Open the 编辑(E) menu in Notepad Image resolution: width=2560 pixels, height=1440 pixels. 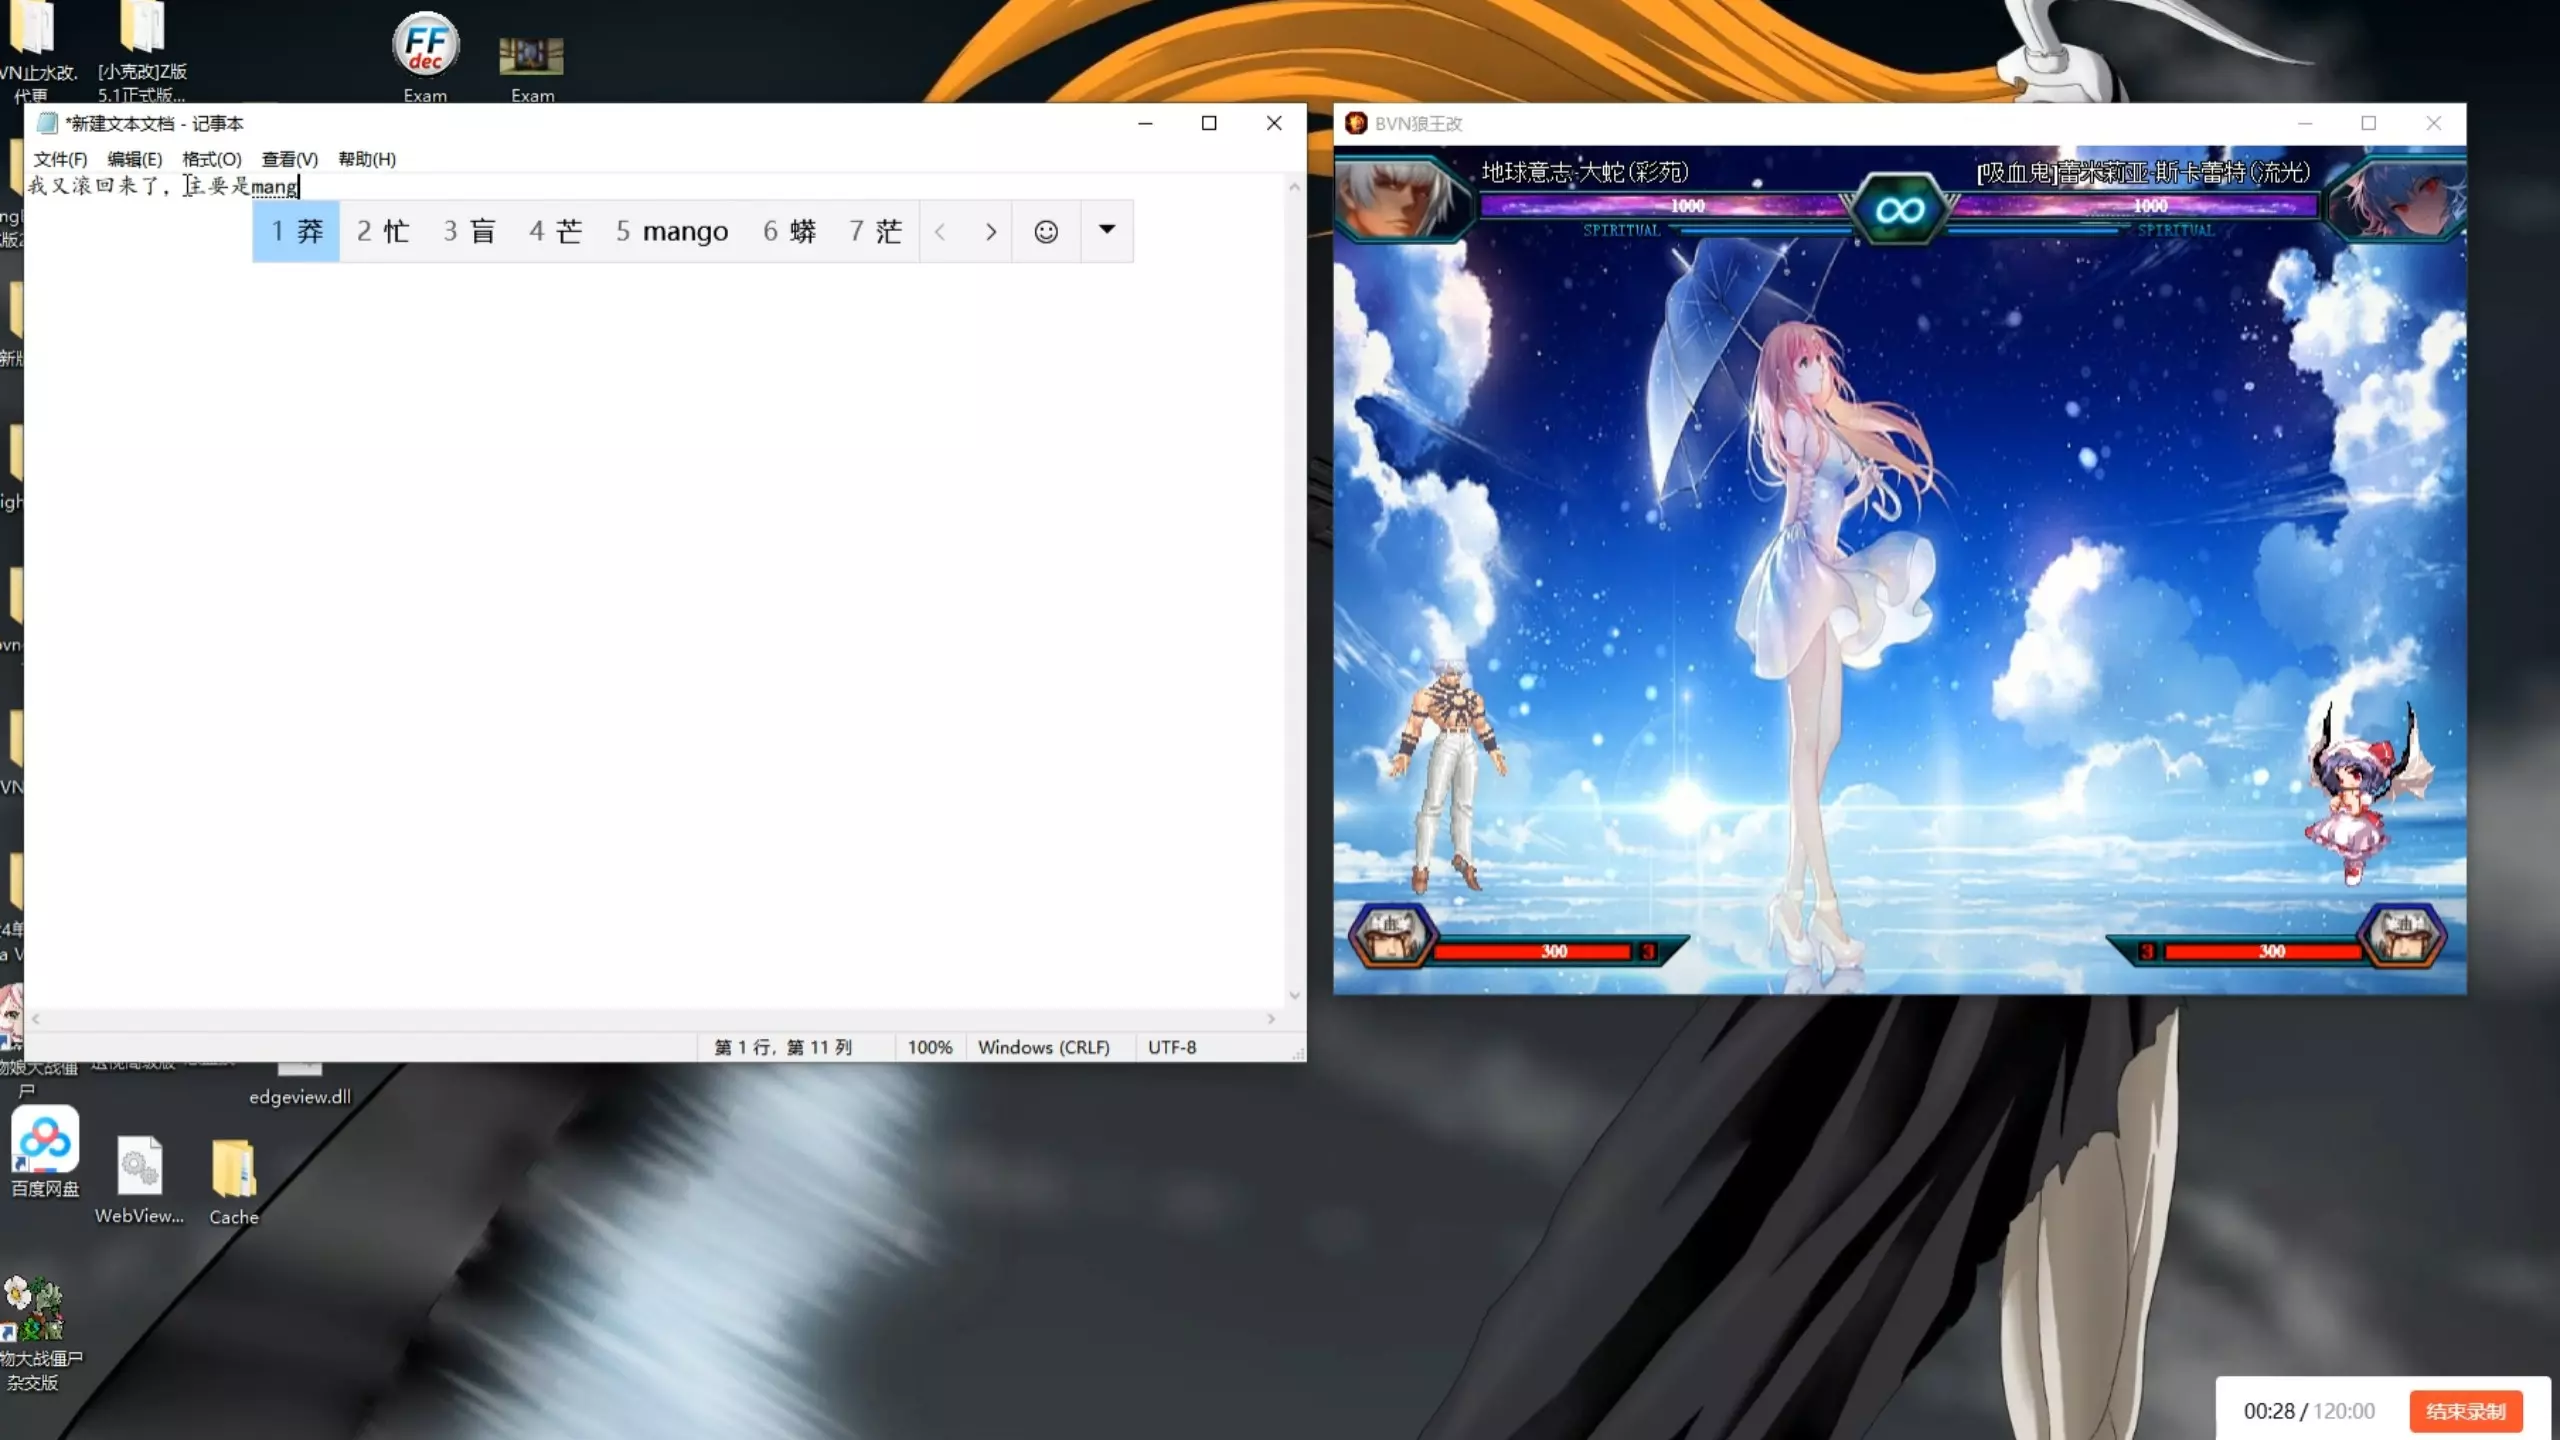click(x=135, y=159)
